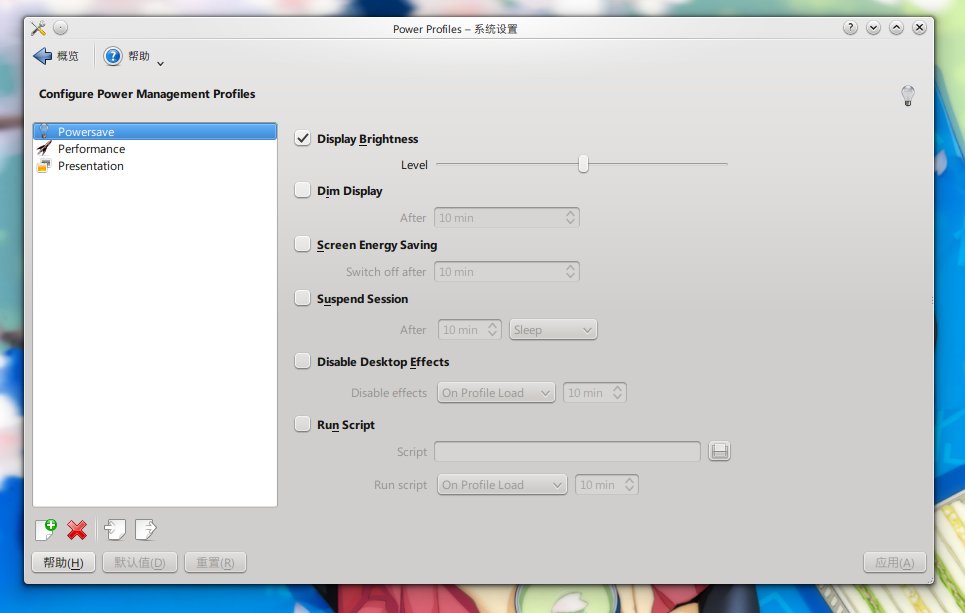Expand the toolbar overflow chevron beside help

click(x=161, y=63)
